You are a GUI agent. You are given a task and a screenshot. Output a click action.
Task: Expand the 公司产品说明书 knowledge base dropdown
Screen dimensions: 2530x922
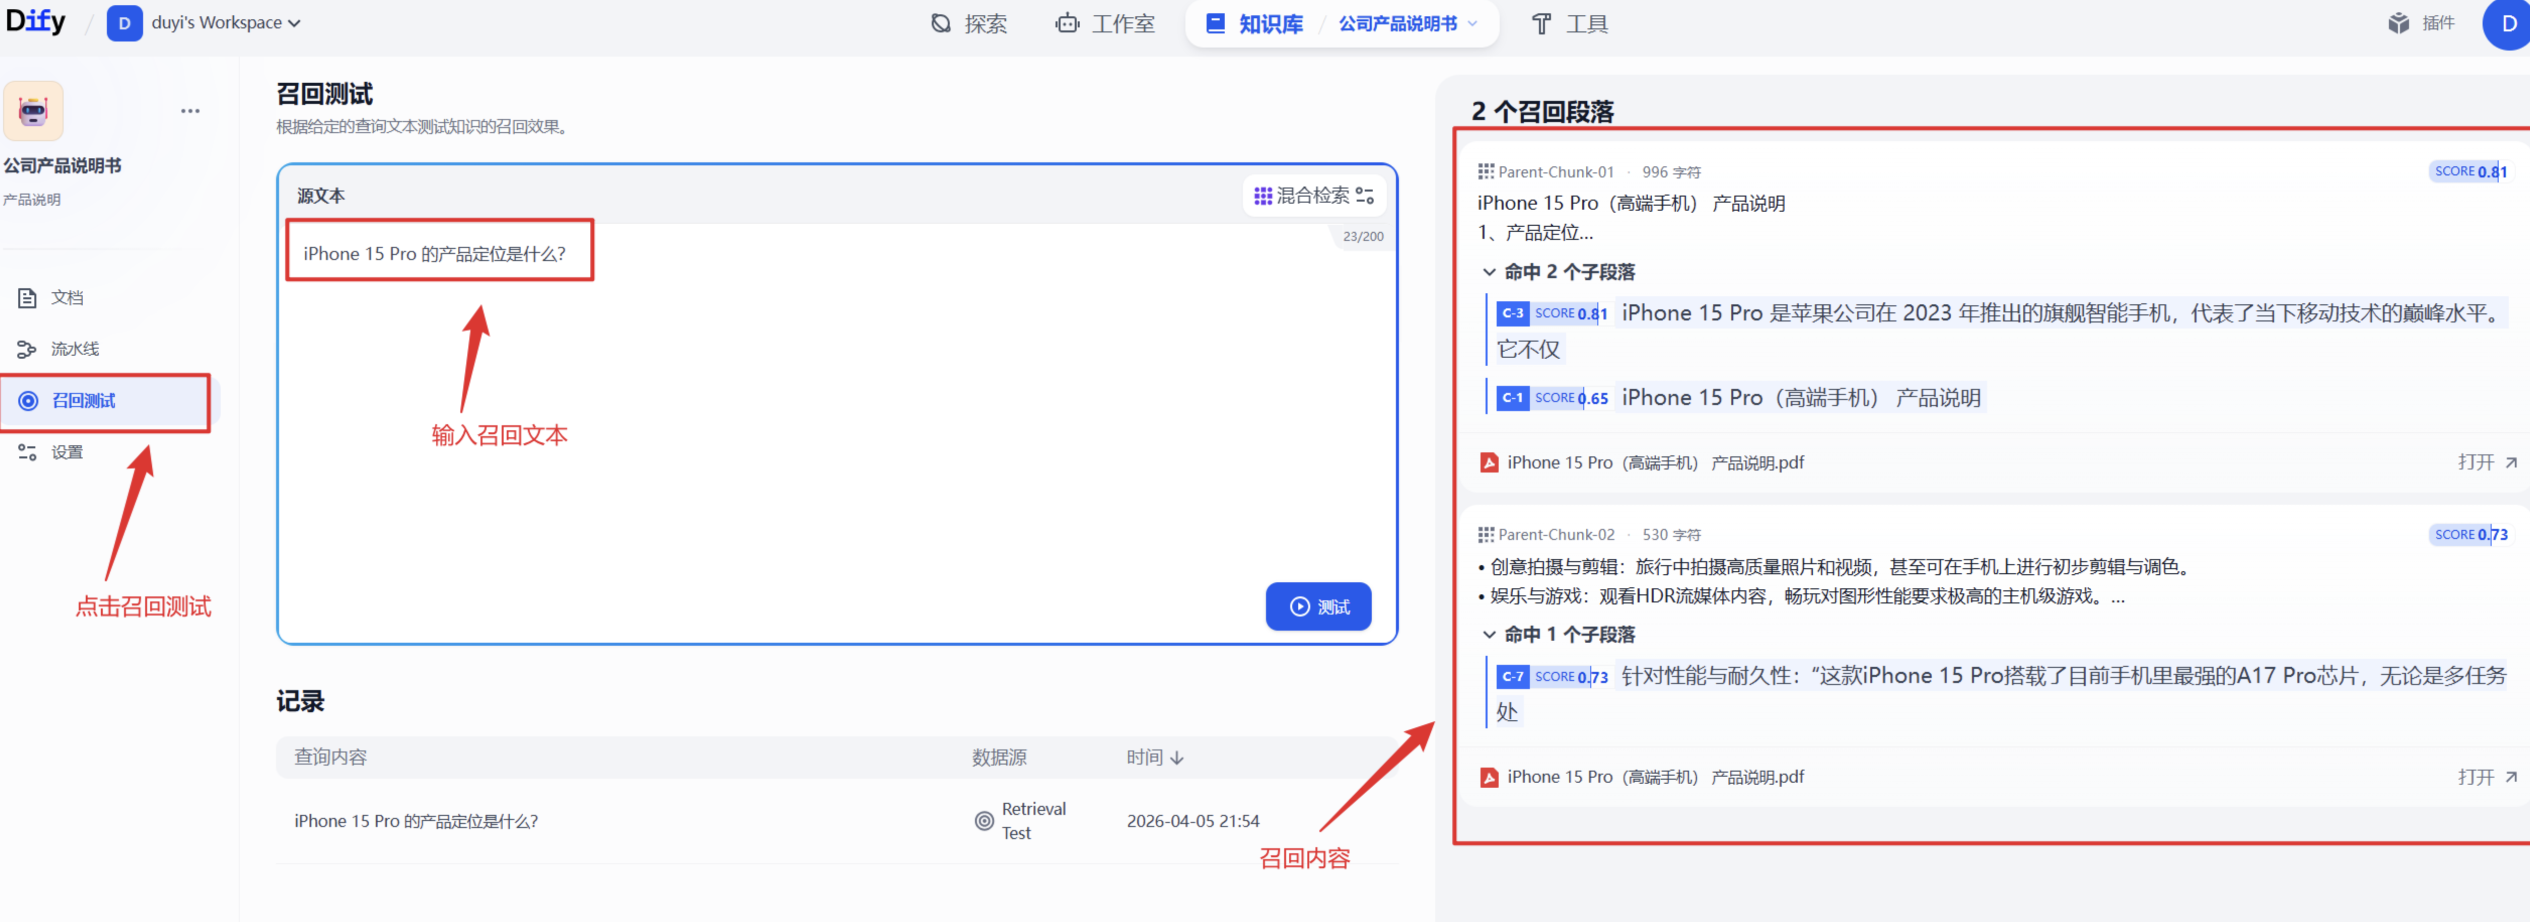(1407, 23)
